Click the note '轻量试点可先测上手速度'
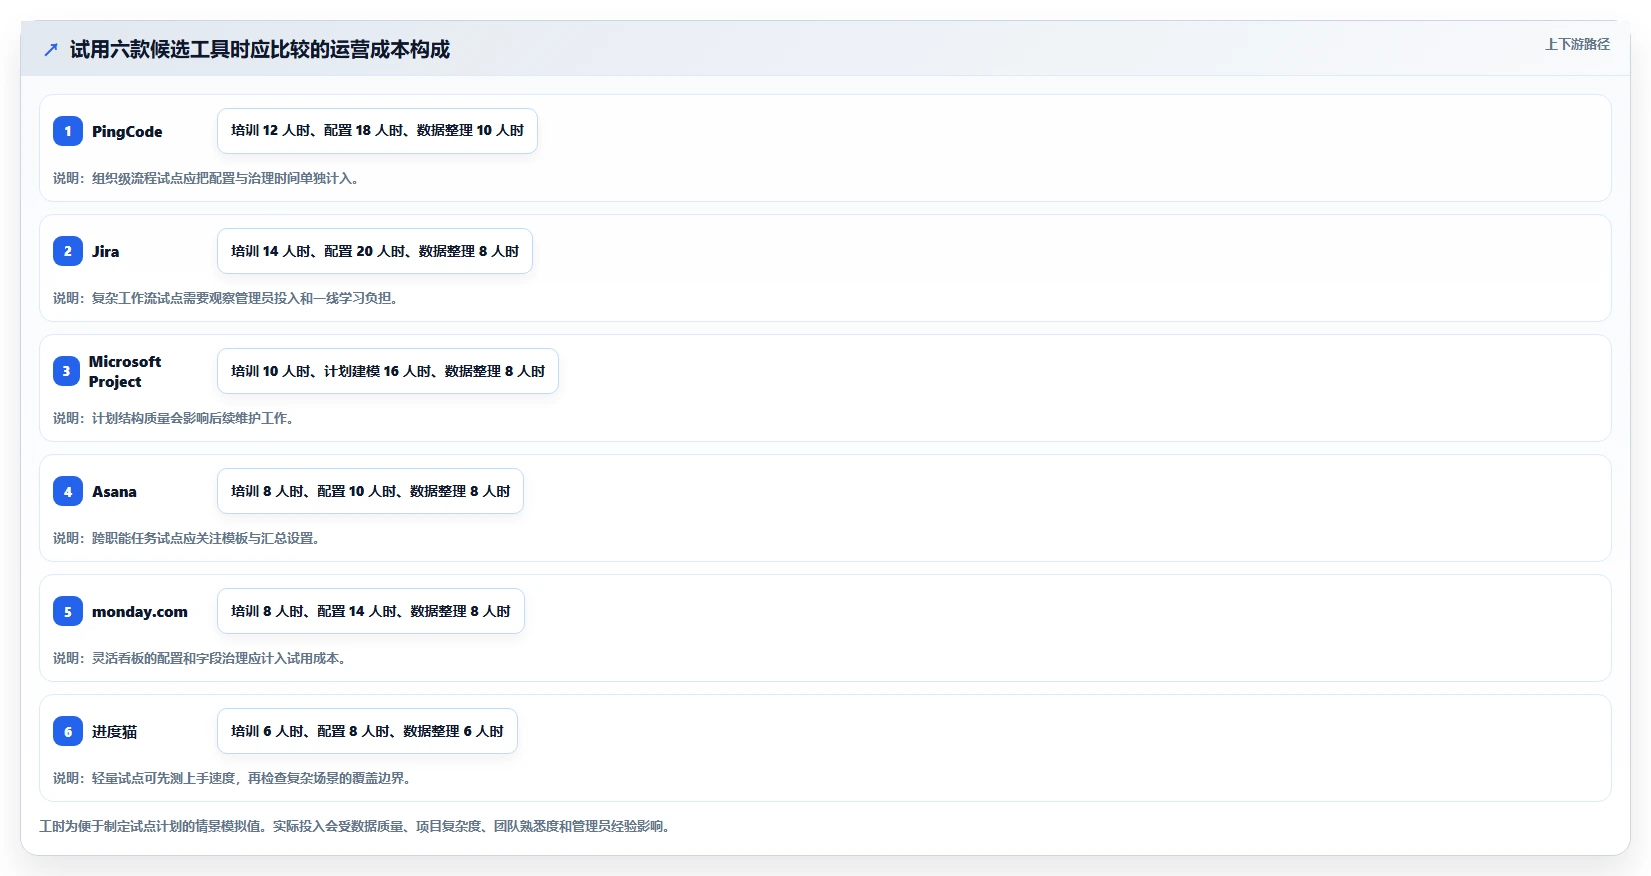 pos(232,778)
